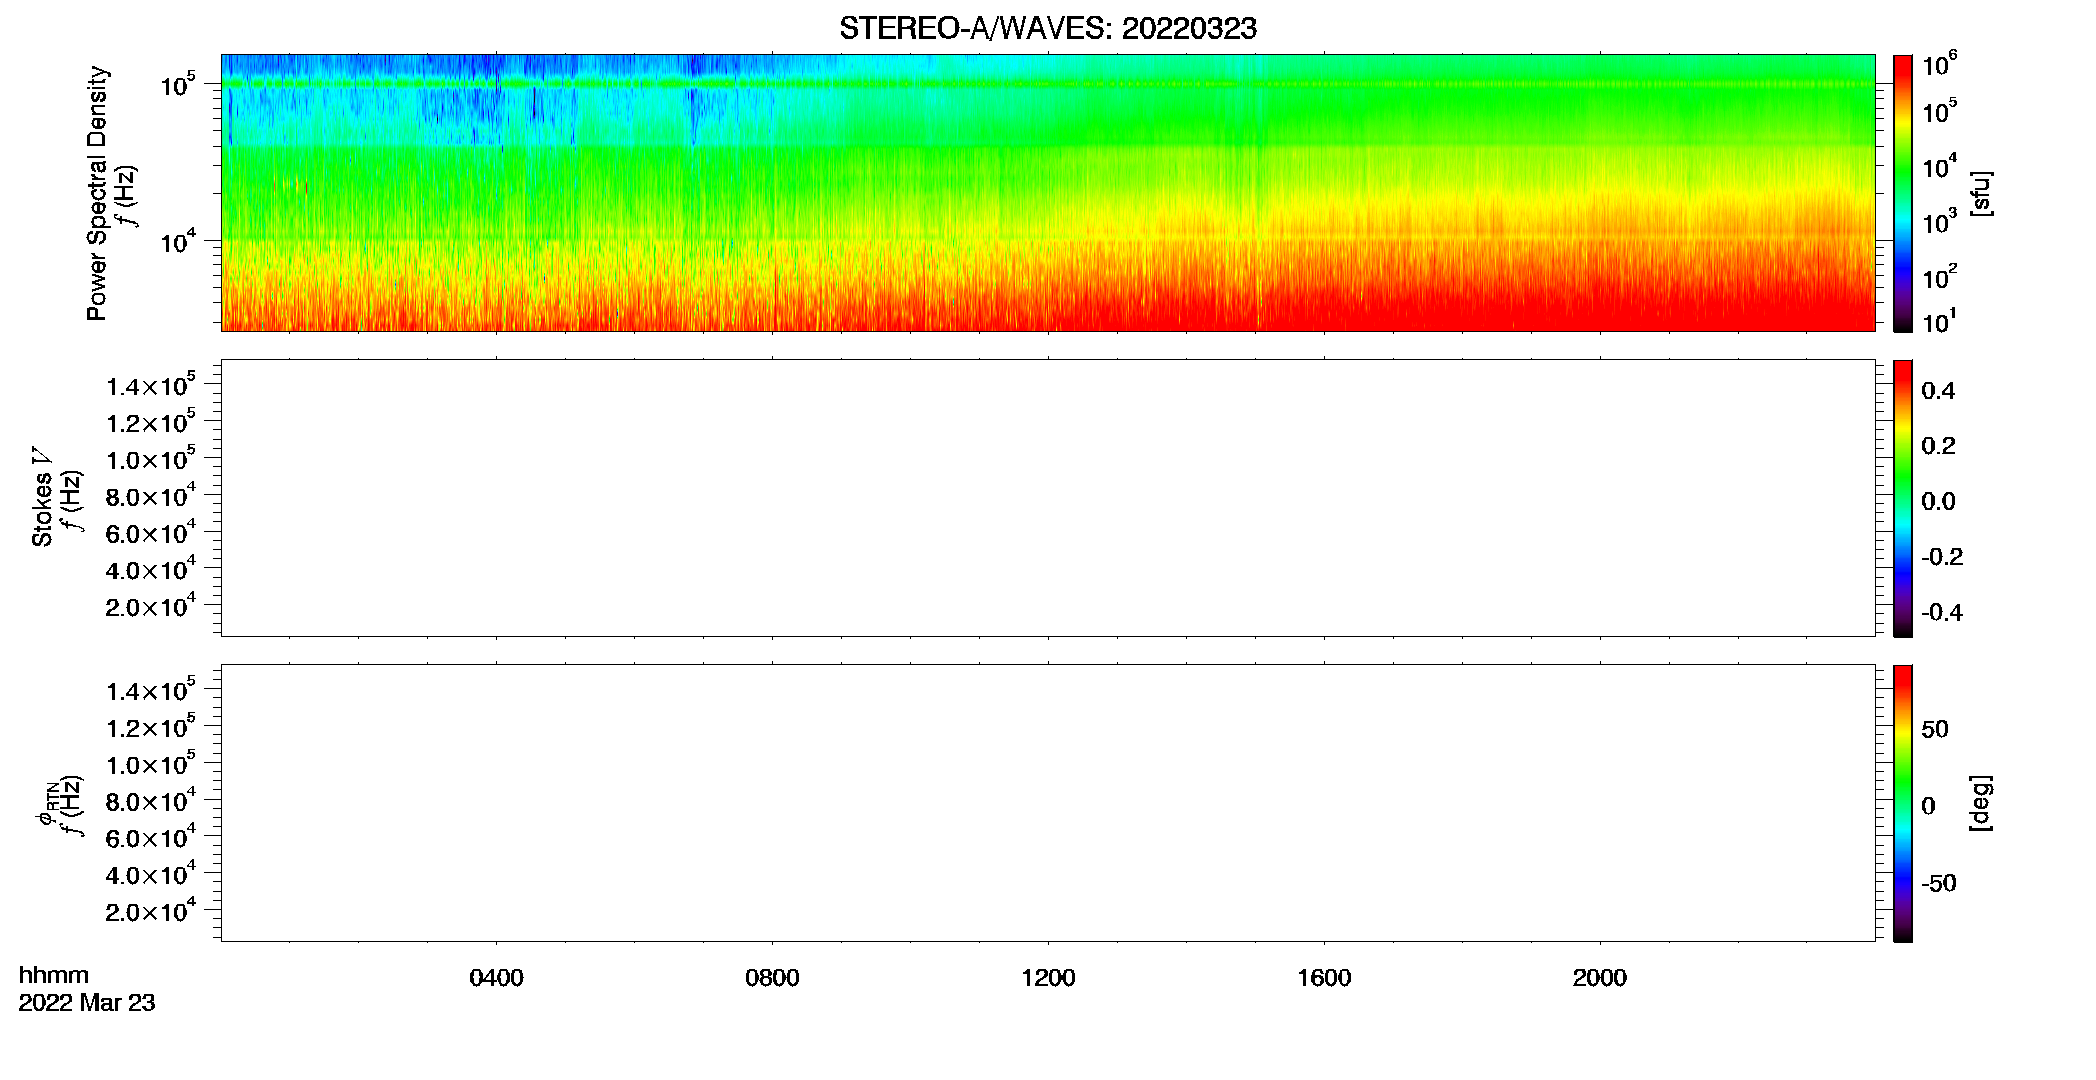Image resolution: width=2096 pixels, height=1080 pixels.
Task: Click the 10^6 label on the top colorbar
Action: coord(1940,64)
